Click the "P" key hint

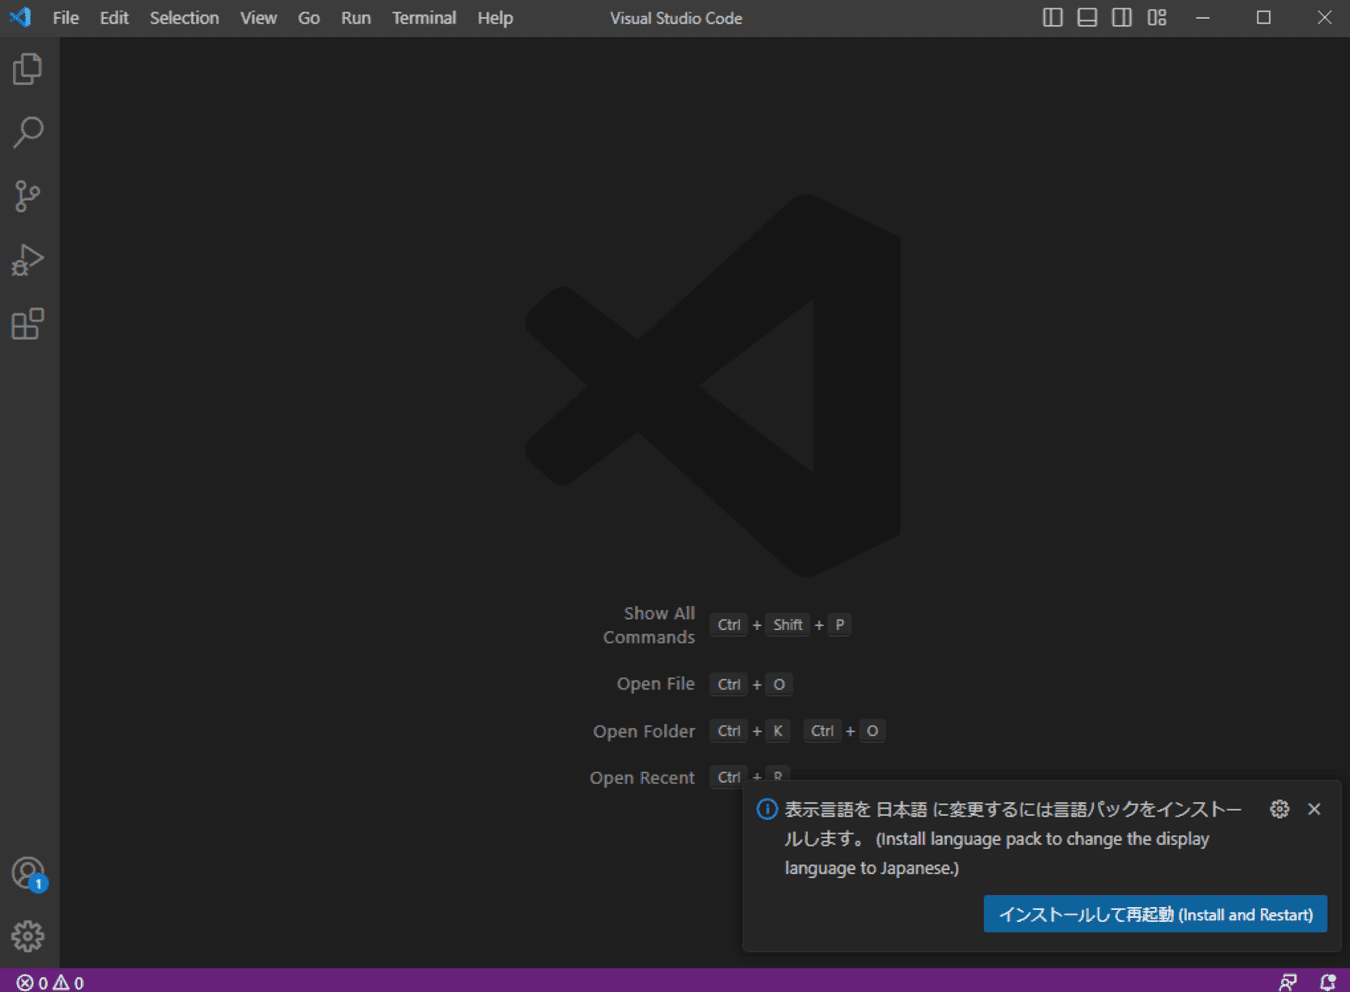(839, 625)
